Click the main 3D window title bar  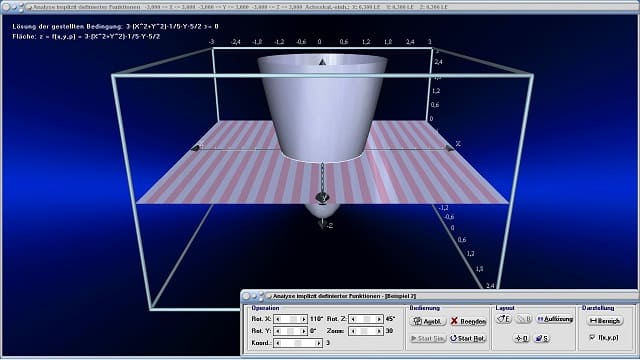coord(320,7)
